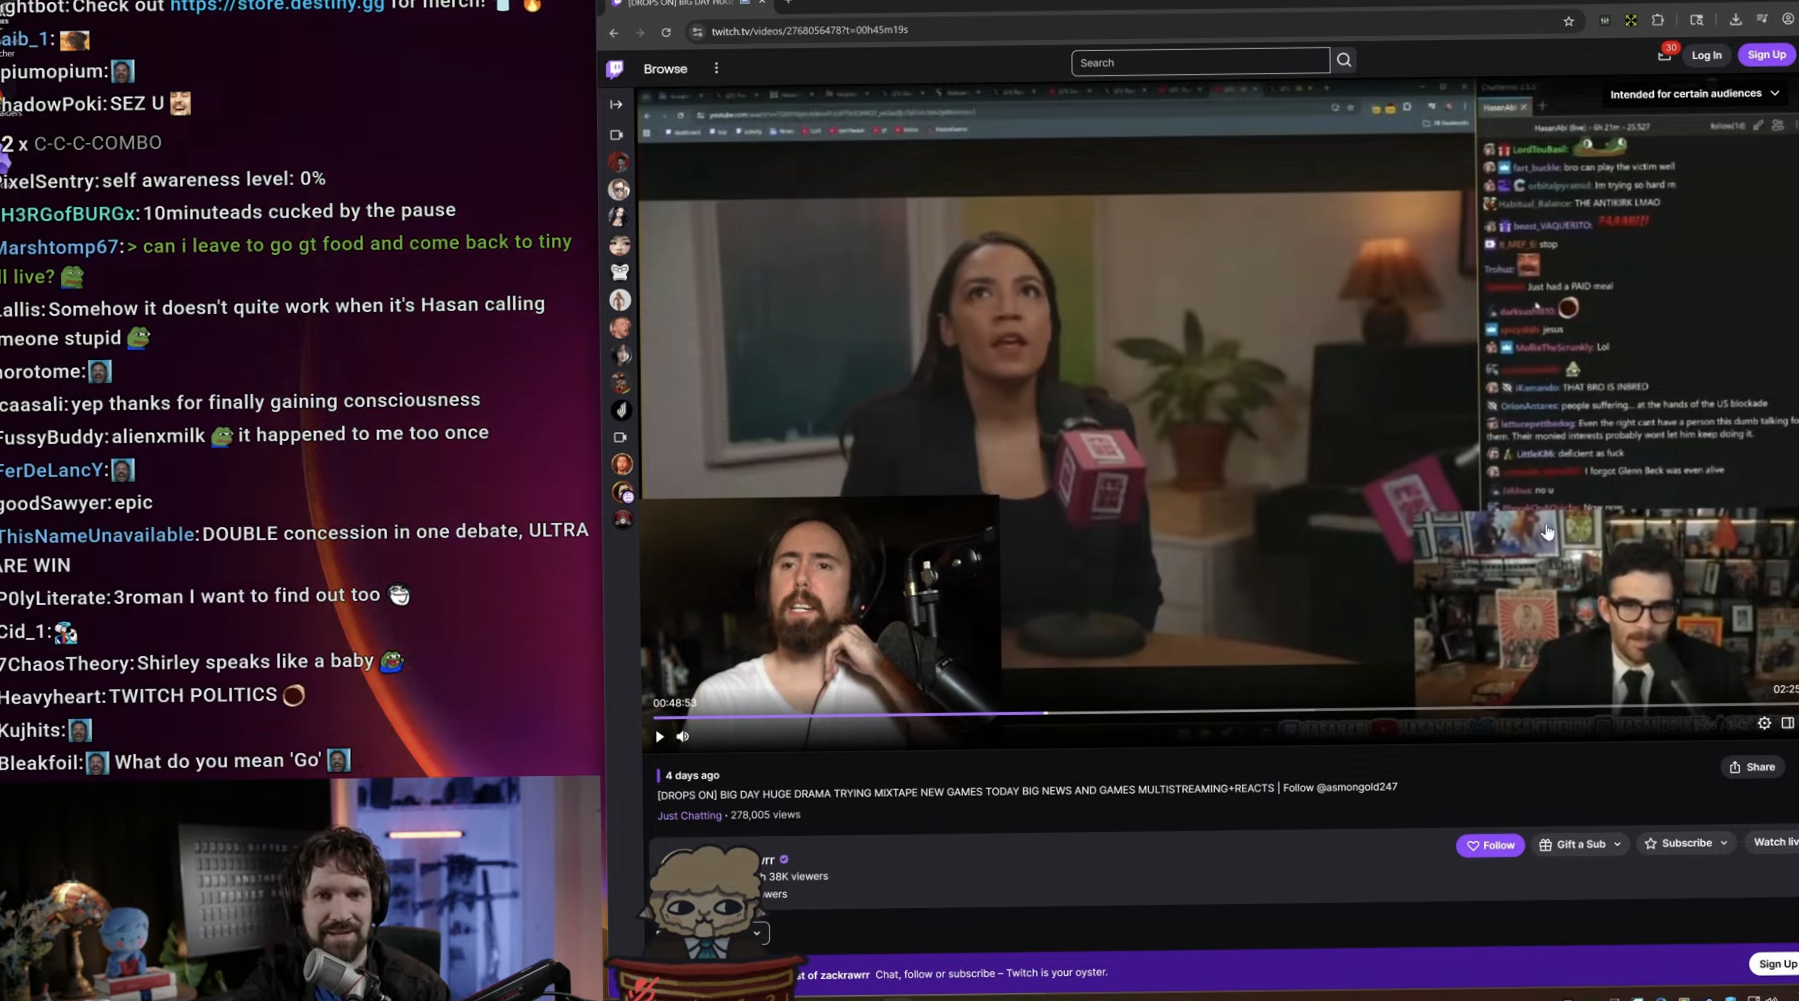Click the Share button below video
The height and width of the screenshot is (1001, 1799).
(x=1752, y=767)
